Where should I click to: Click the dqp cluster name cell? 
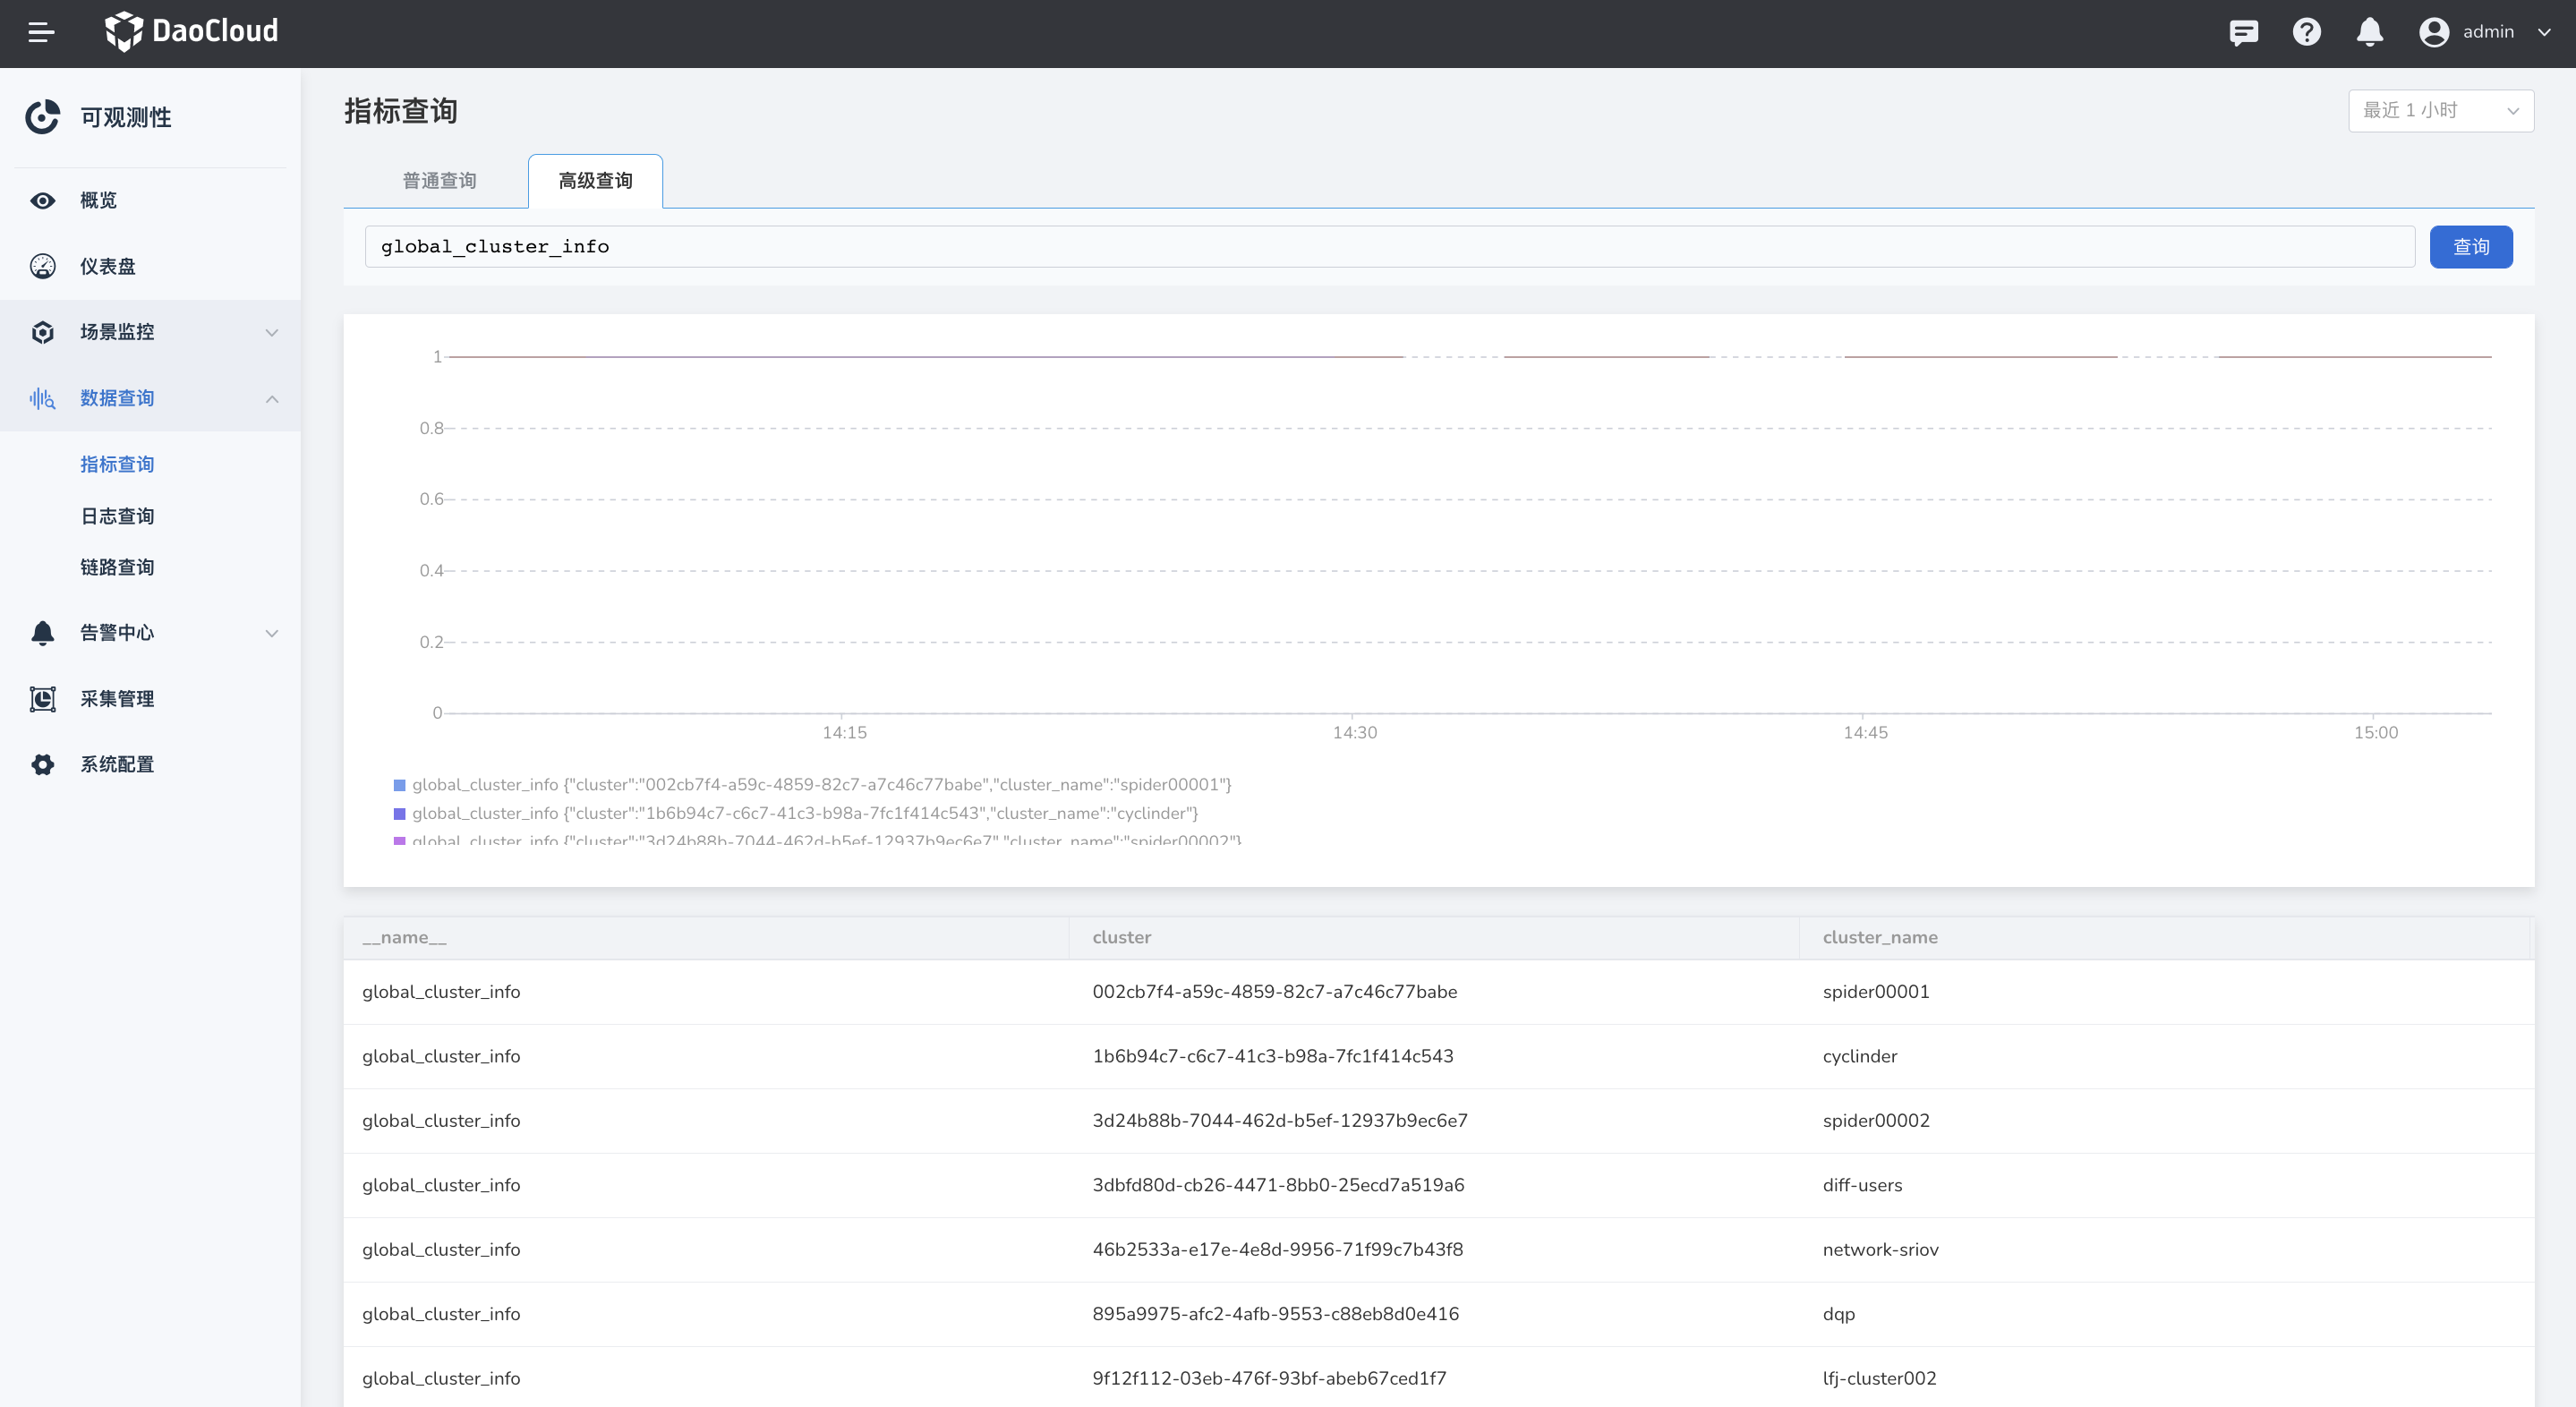[x=1838, y=1314]
